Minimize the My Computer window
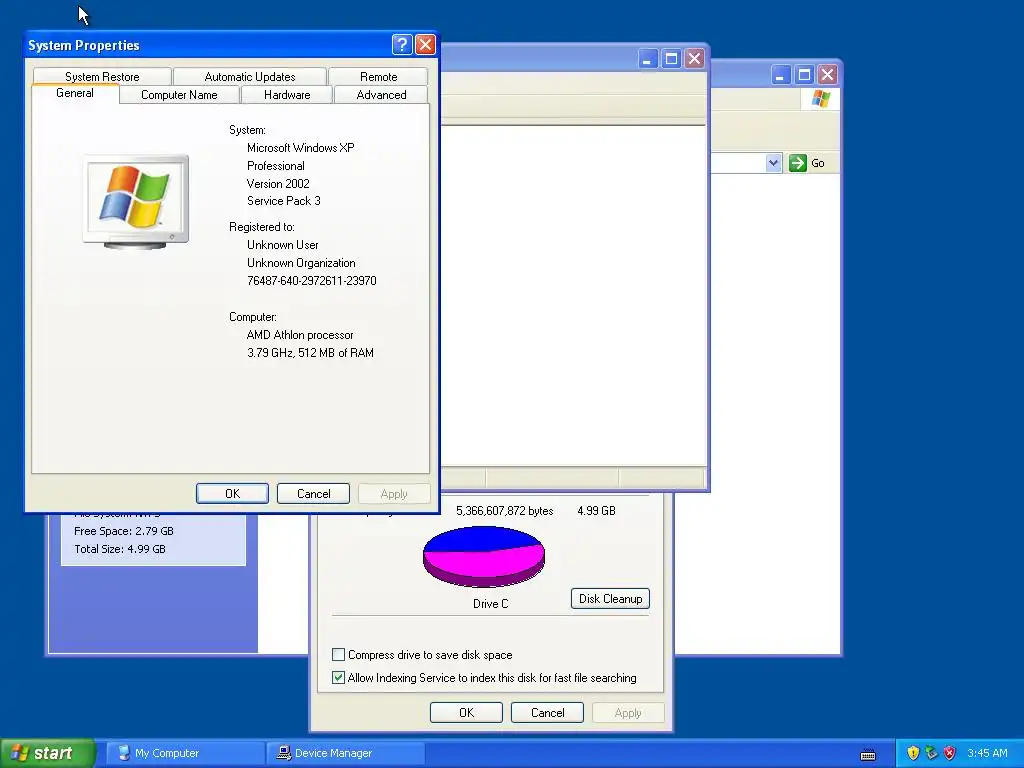 click(780, 74)
